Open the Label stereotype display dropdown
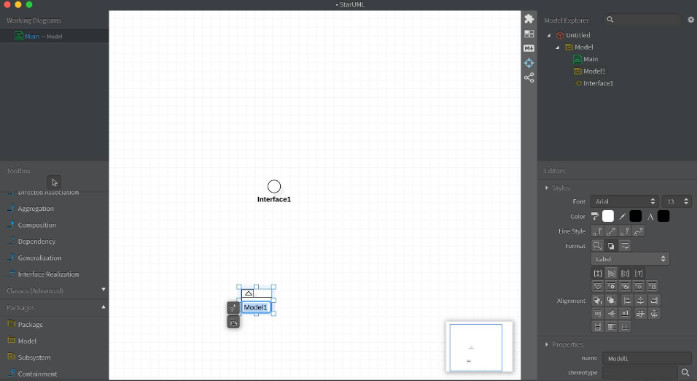The width and height of the screenshot is (697, 381). 630,259
